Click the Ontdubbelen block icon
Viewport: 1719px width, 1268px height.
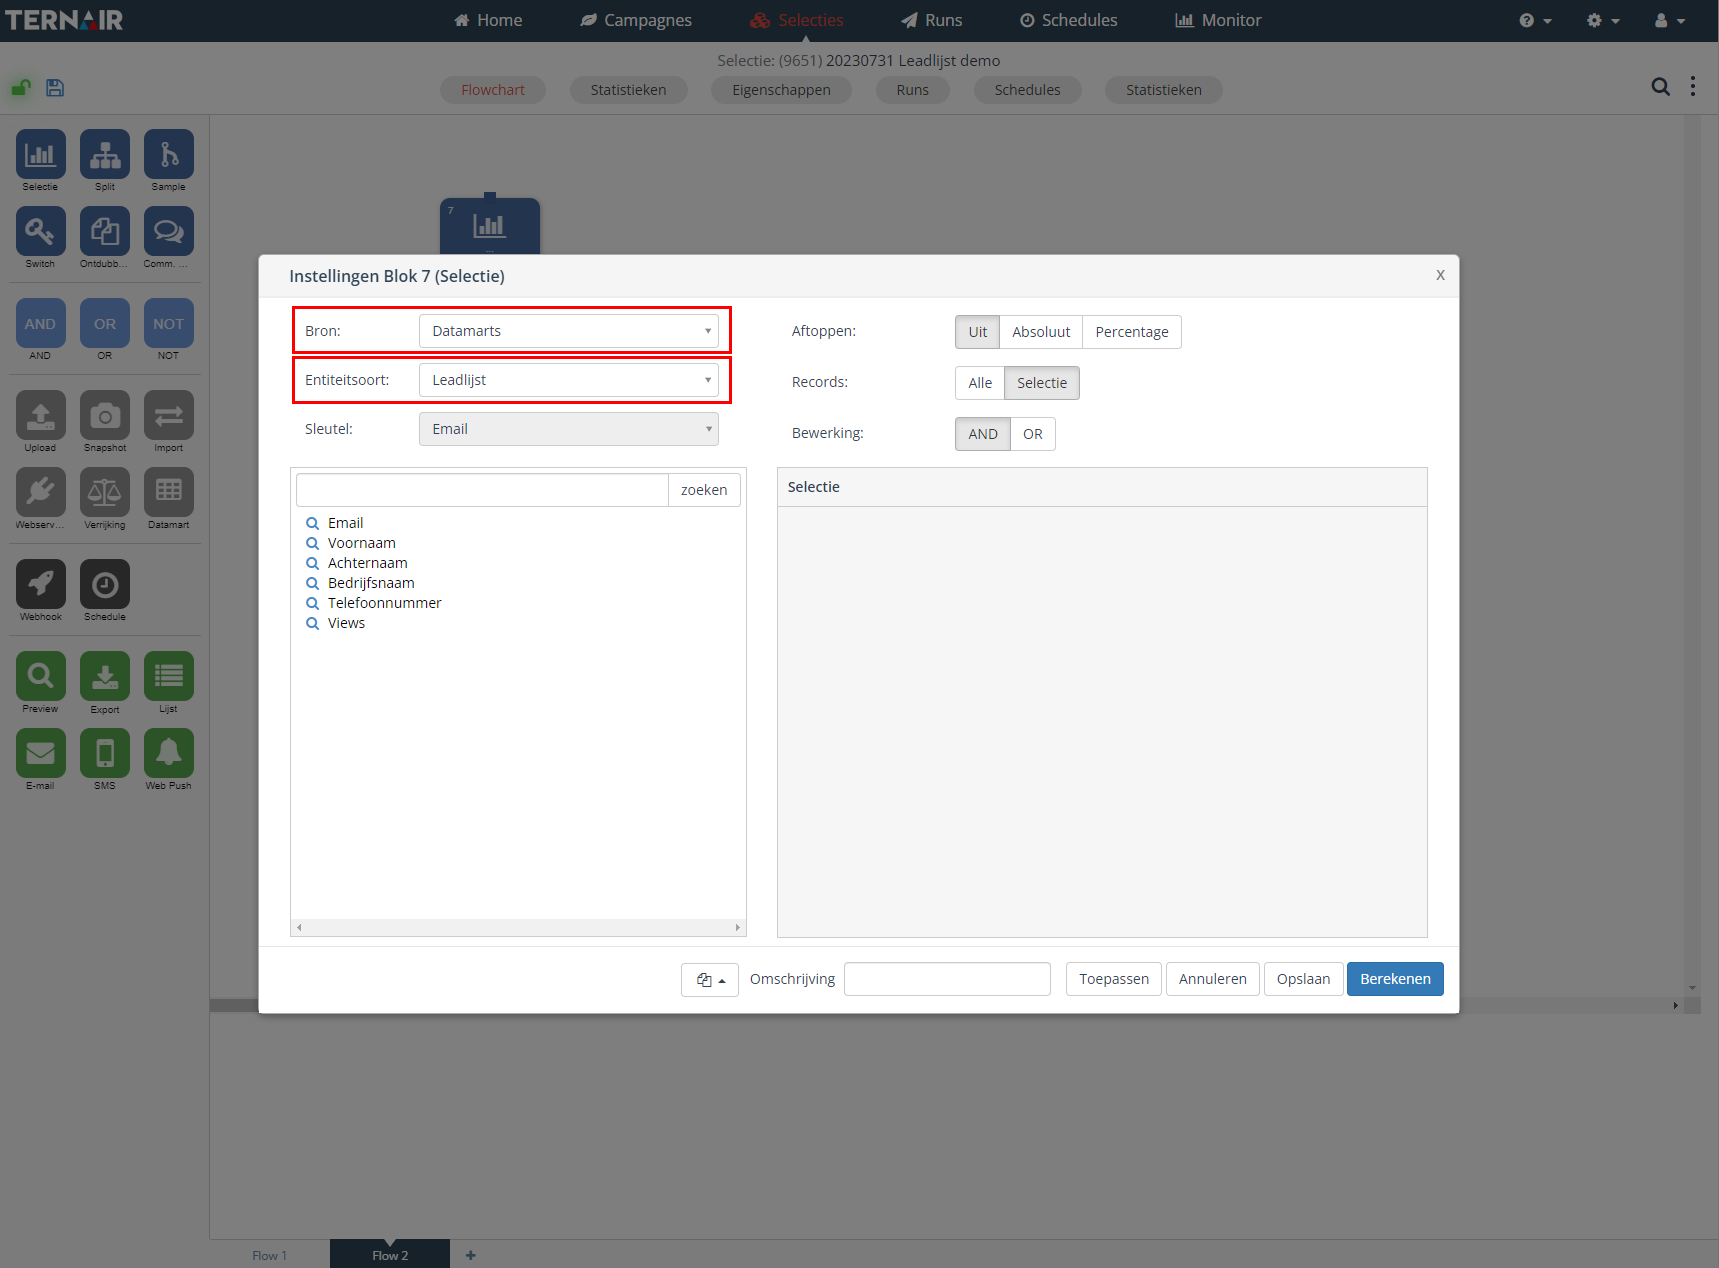click(105, 231)
